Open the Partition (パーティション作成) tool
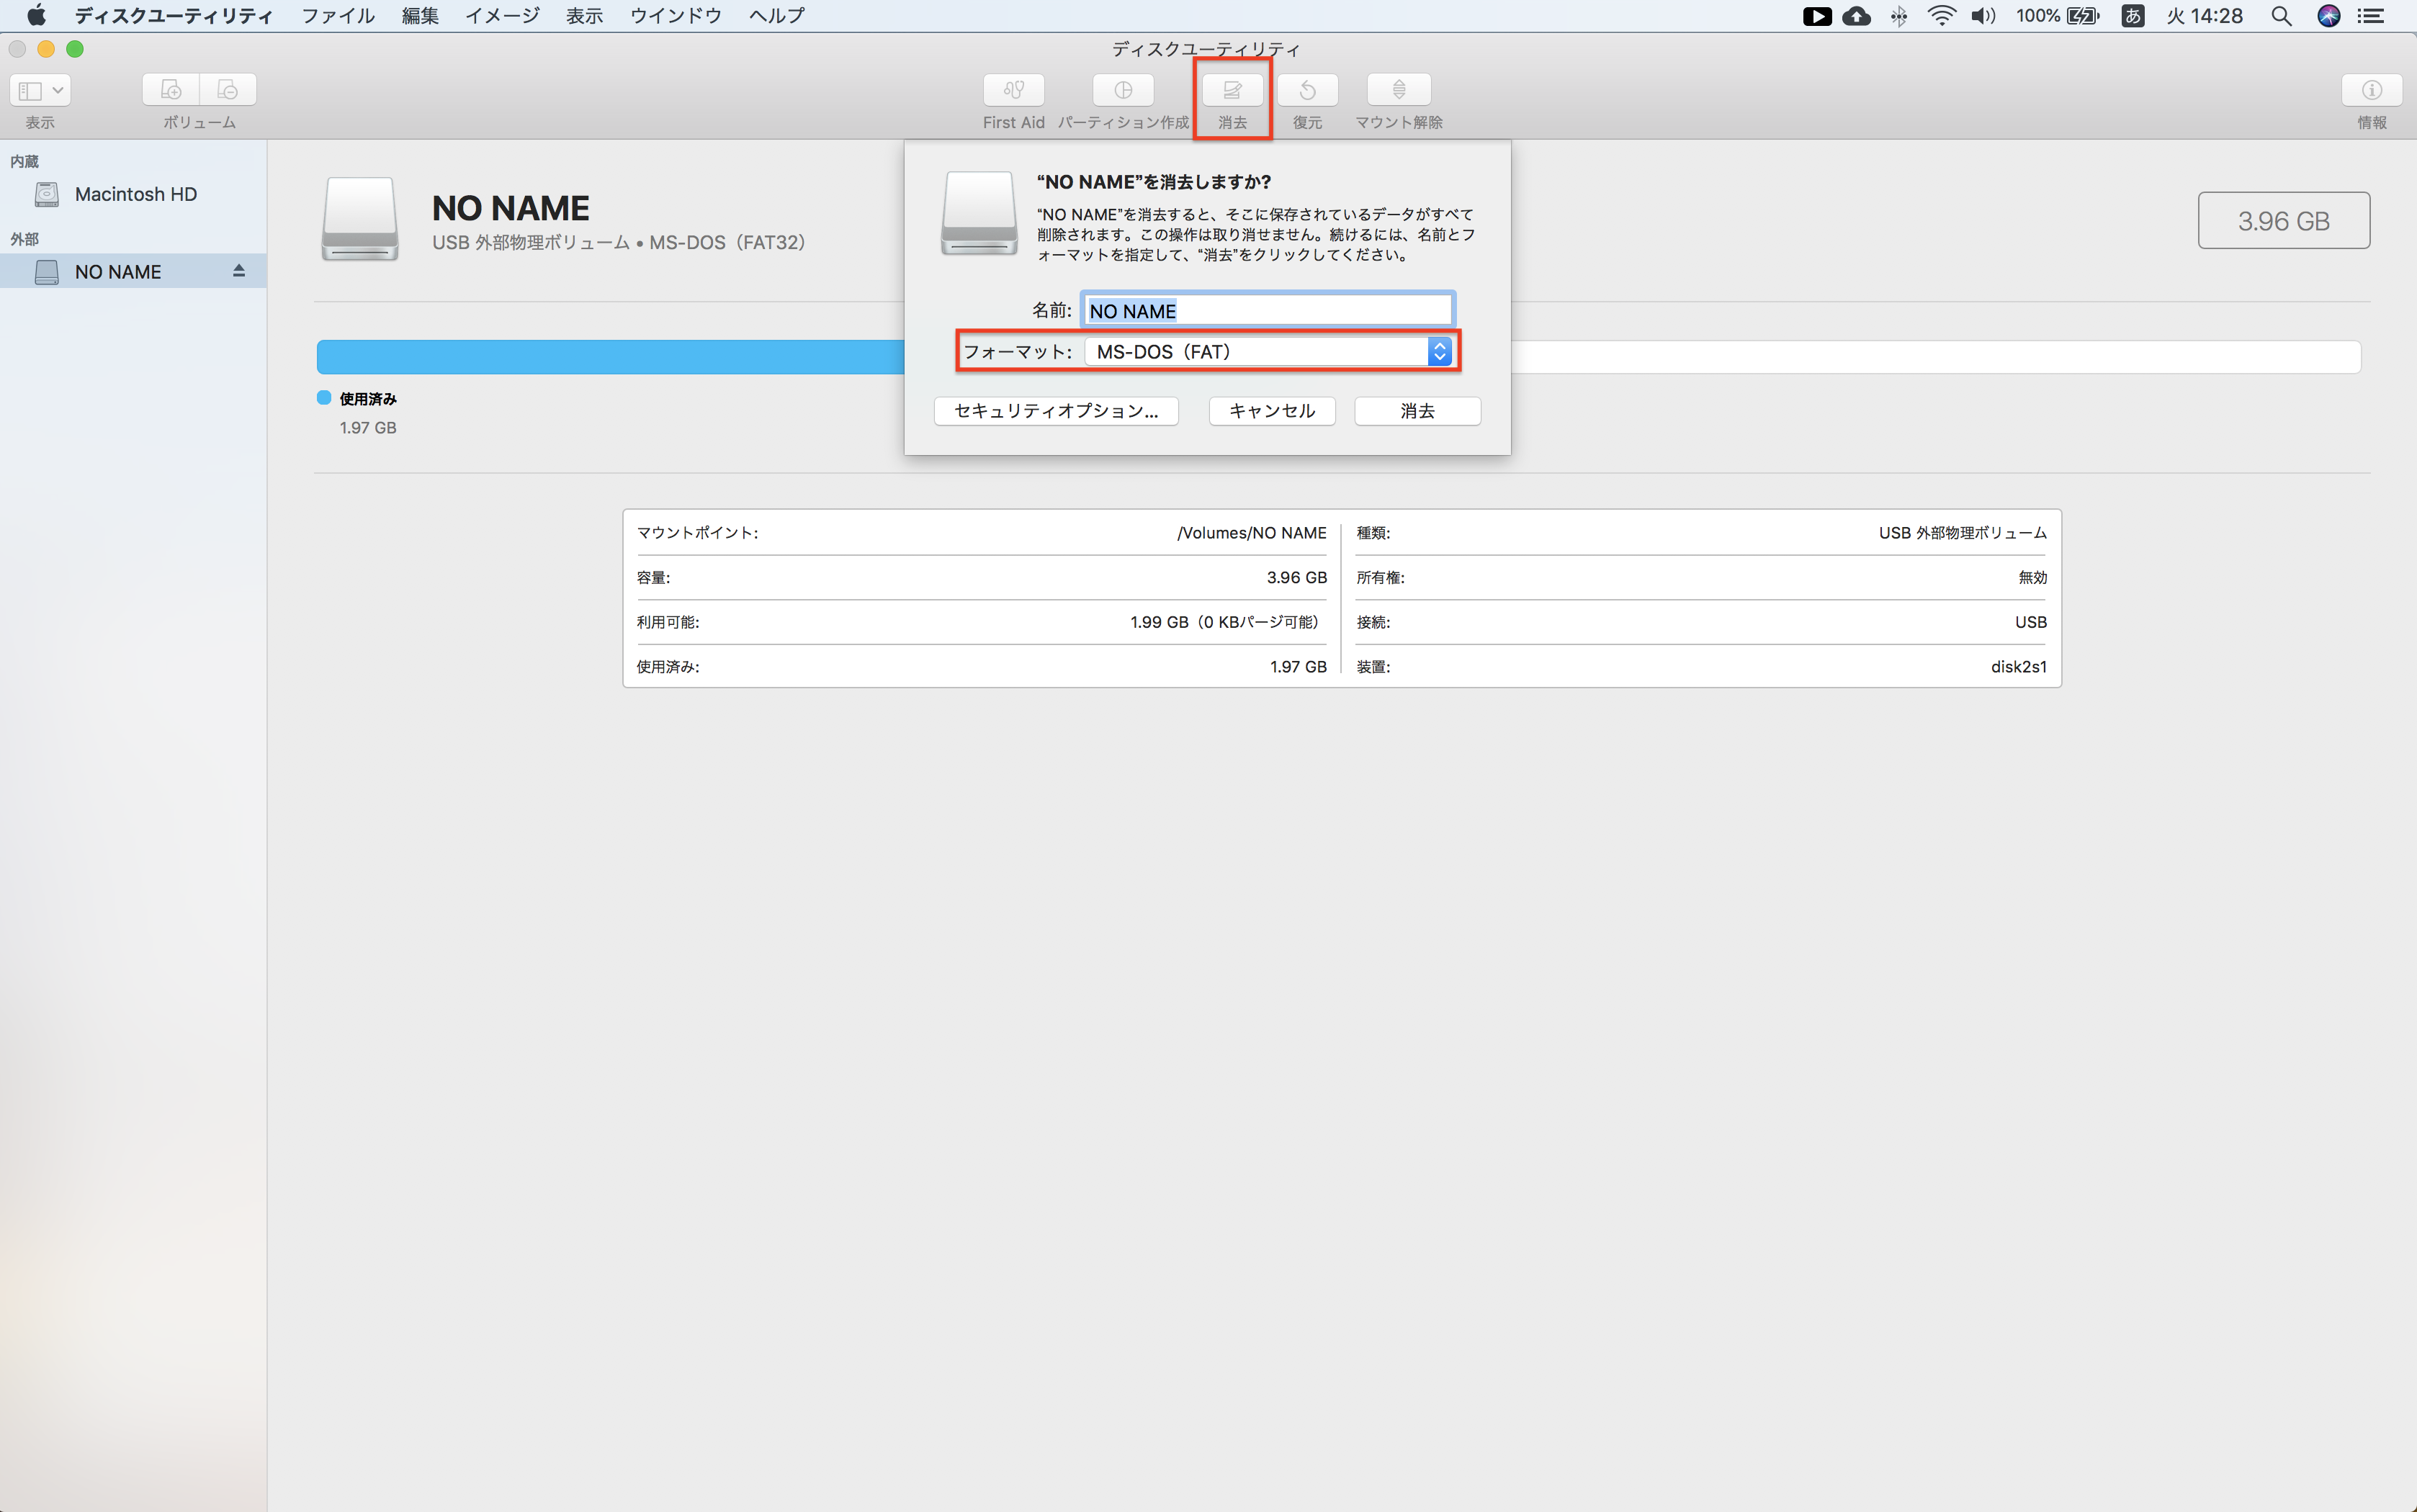Screen dimensions: 2417x1512 point(1123,90)
